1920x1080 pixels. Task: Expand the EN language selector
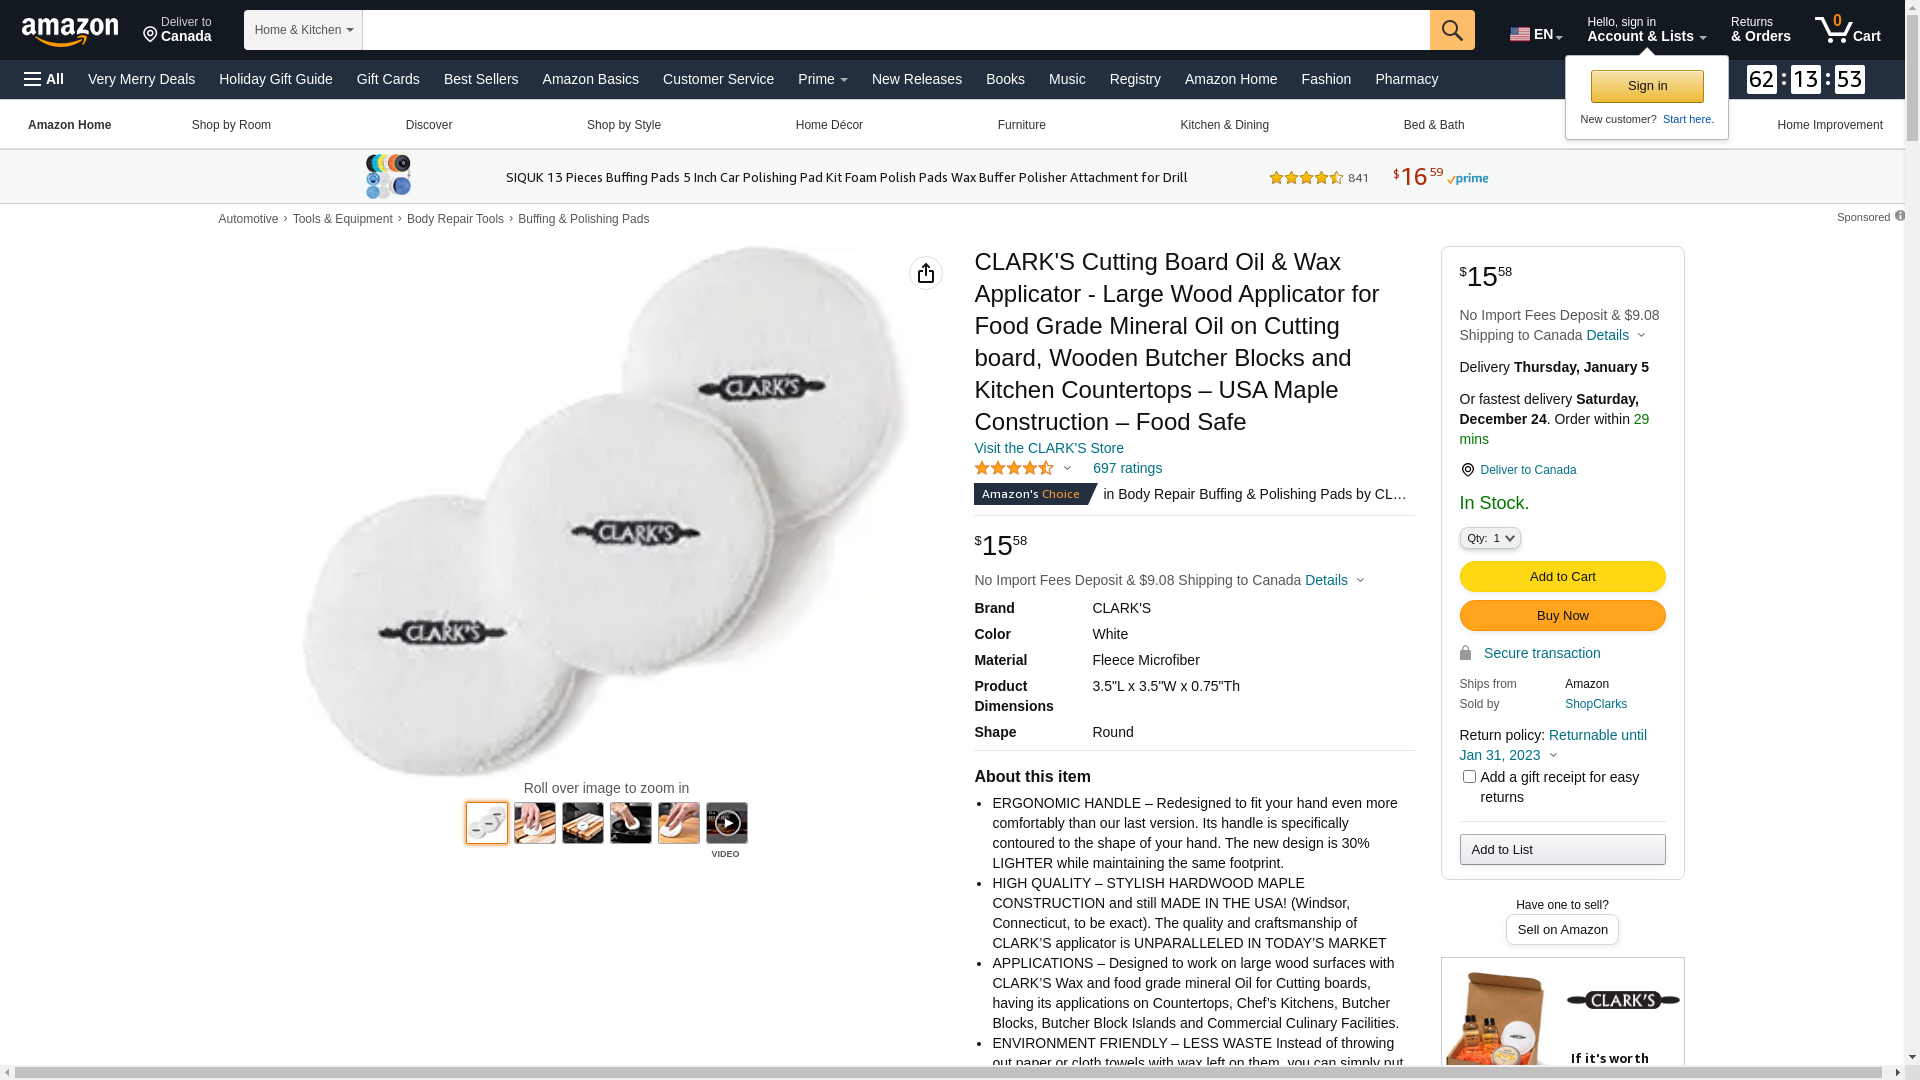click(x=1536, y=34)
